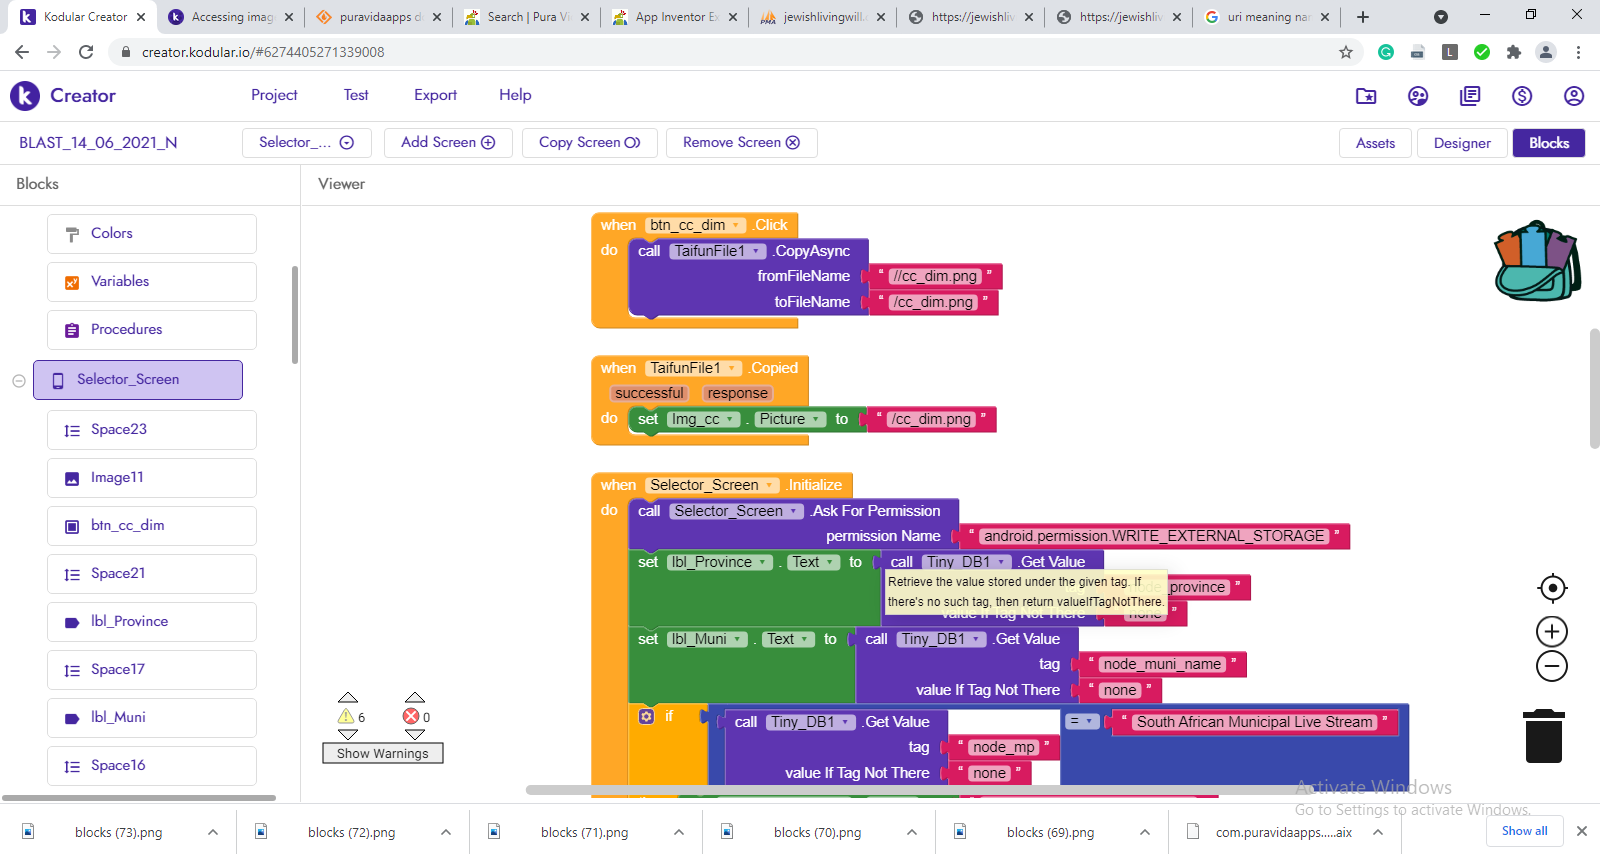Collapse the Selector_Screen tree node
Image resolution: width=1600 pixels, height=860 pixels.
tap(19, 381)
